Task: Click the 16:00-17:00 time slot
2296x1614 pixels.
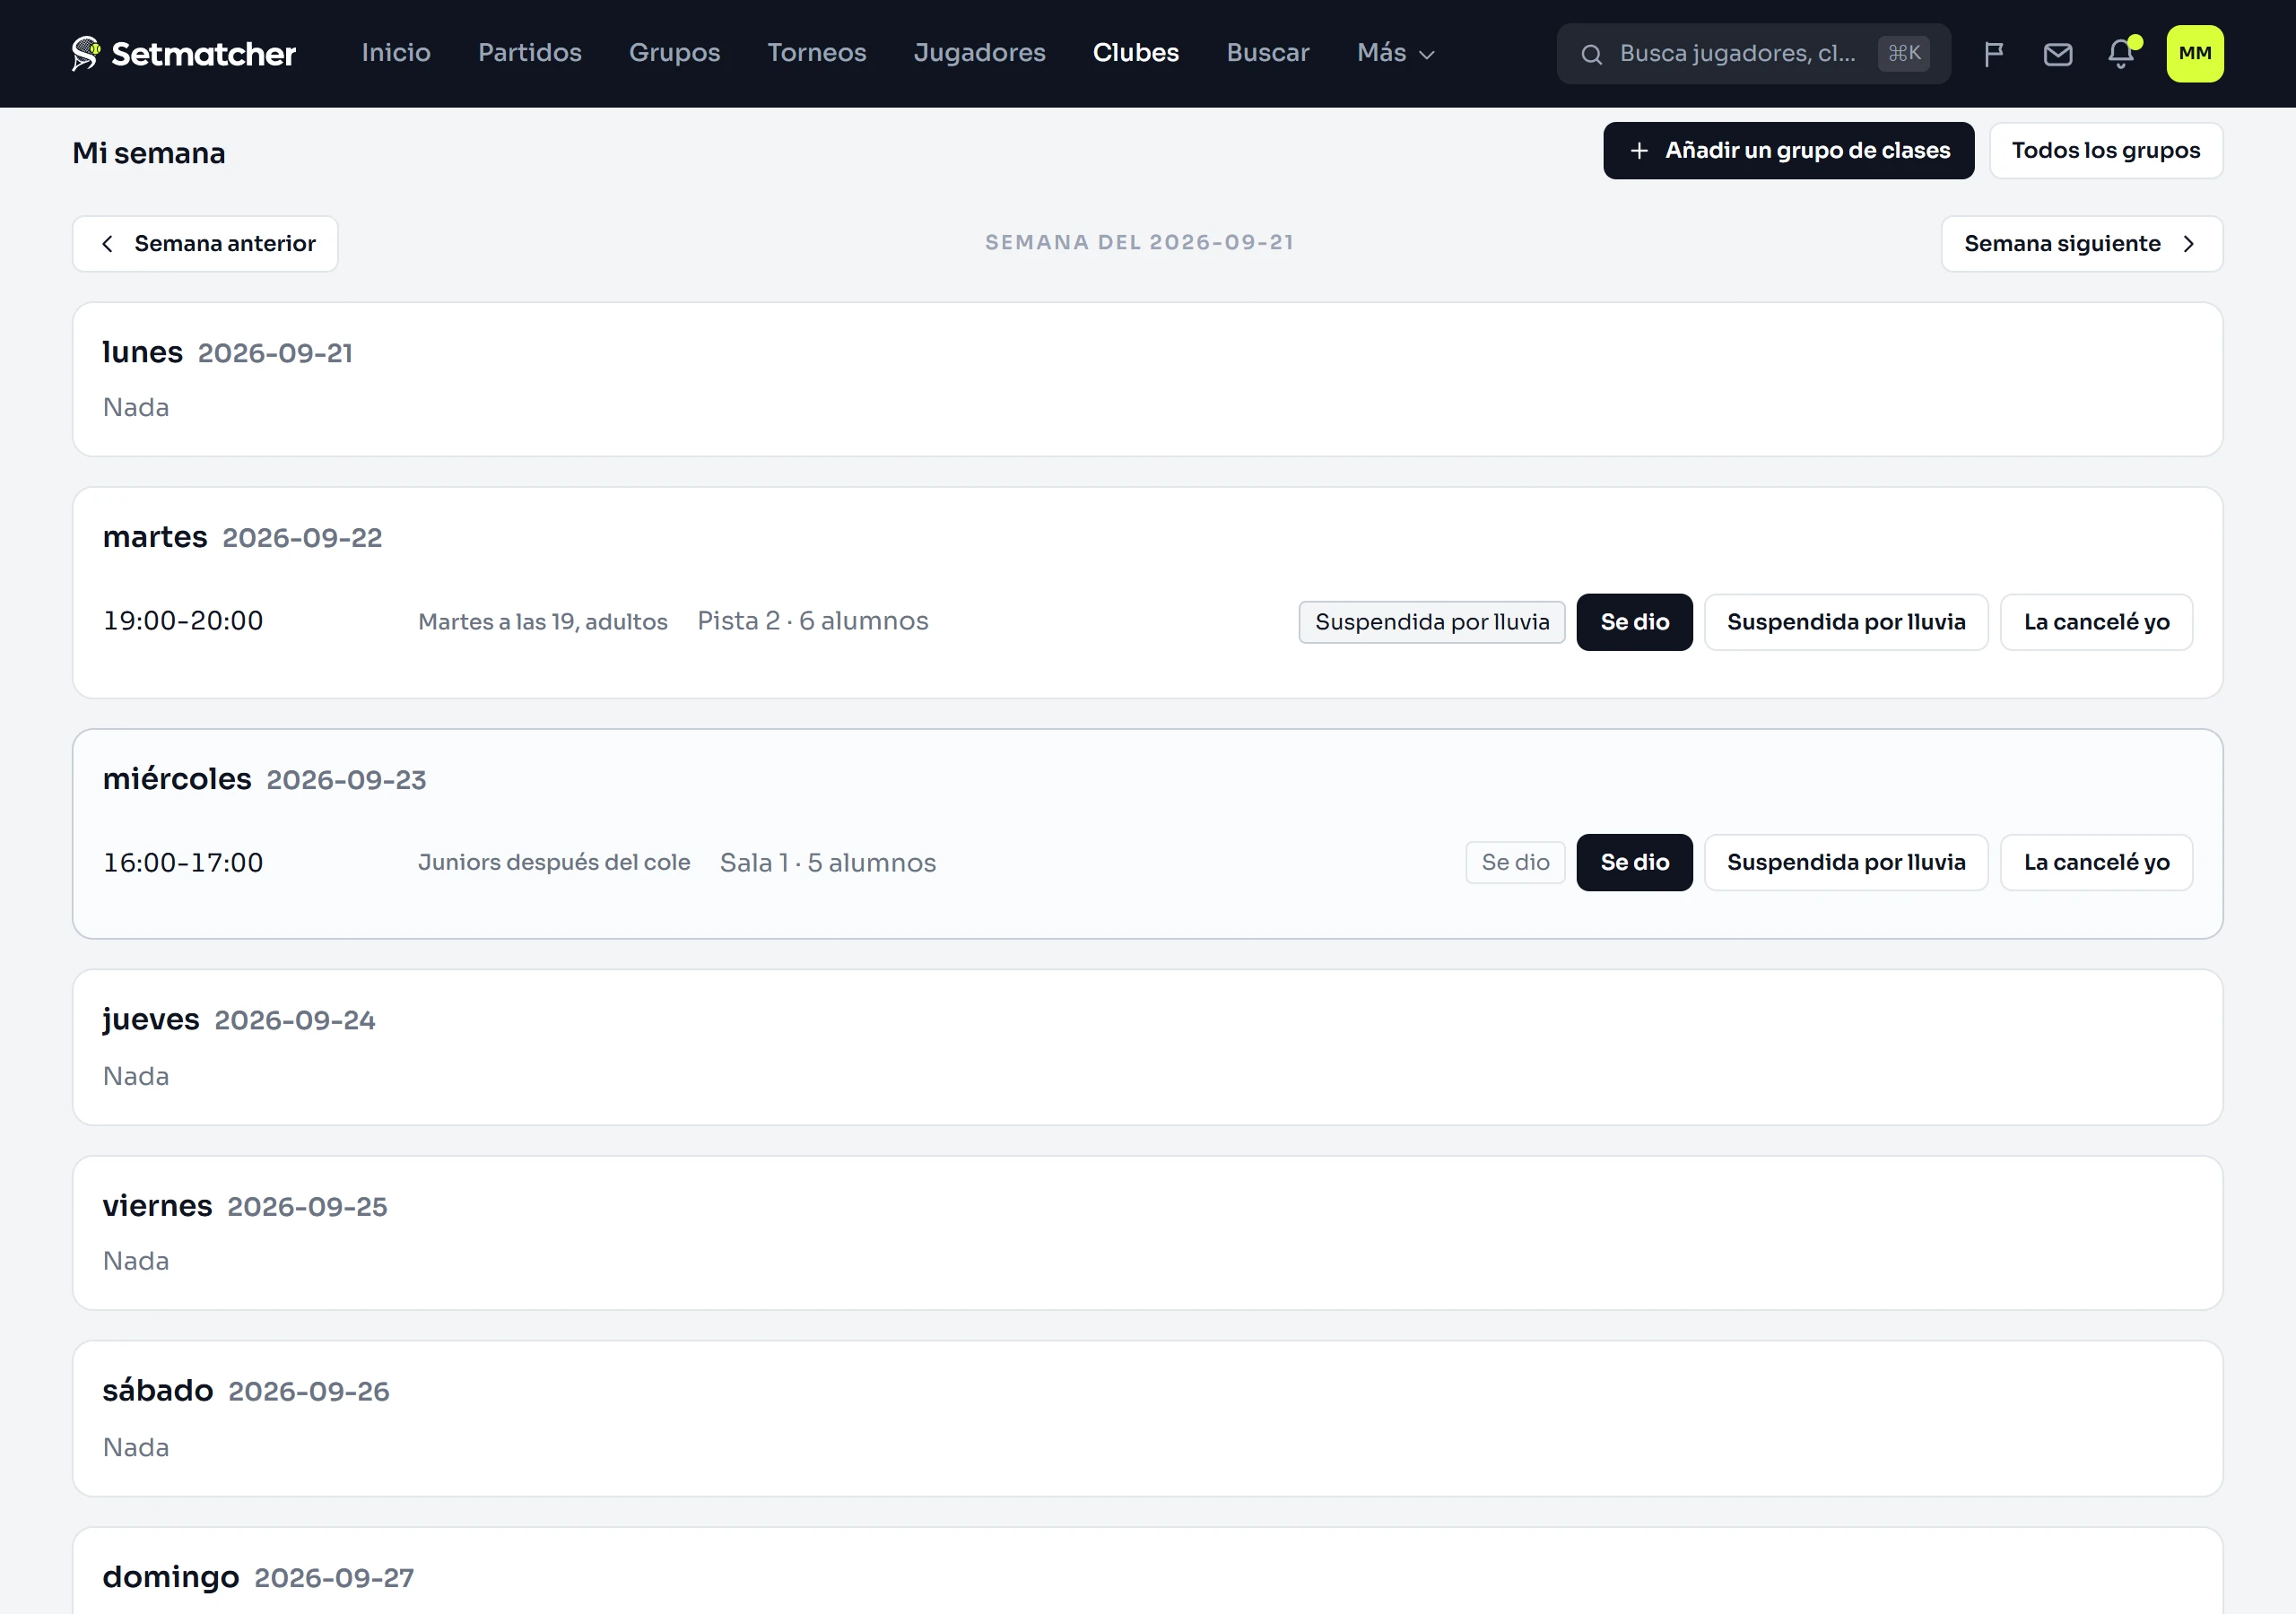Action: pos(183,862)
